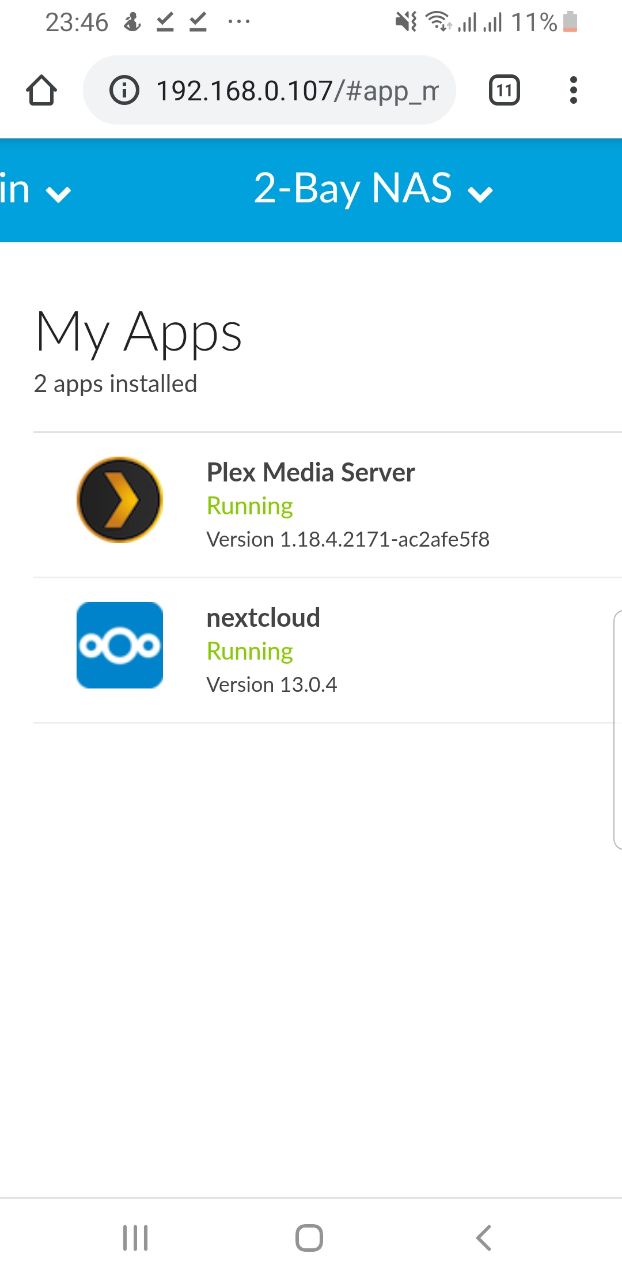622x1280 pixels.
Task: Open the browser three-dot menu
Action: [x=573, y=91]
